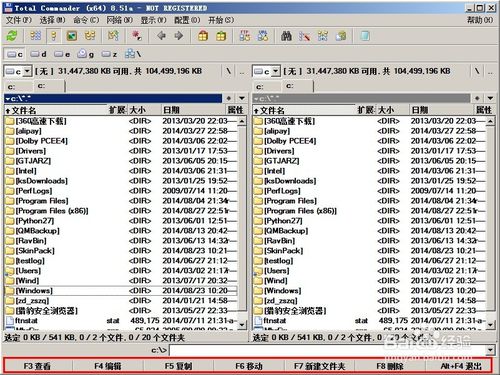This screenshot has height=375, width=500.
Task: Open right panel directory history arrow
Action: [490, 98]
